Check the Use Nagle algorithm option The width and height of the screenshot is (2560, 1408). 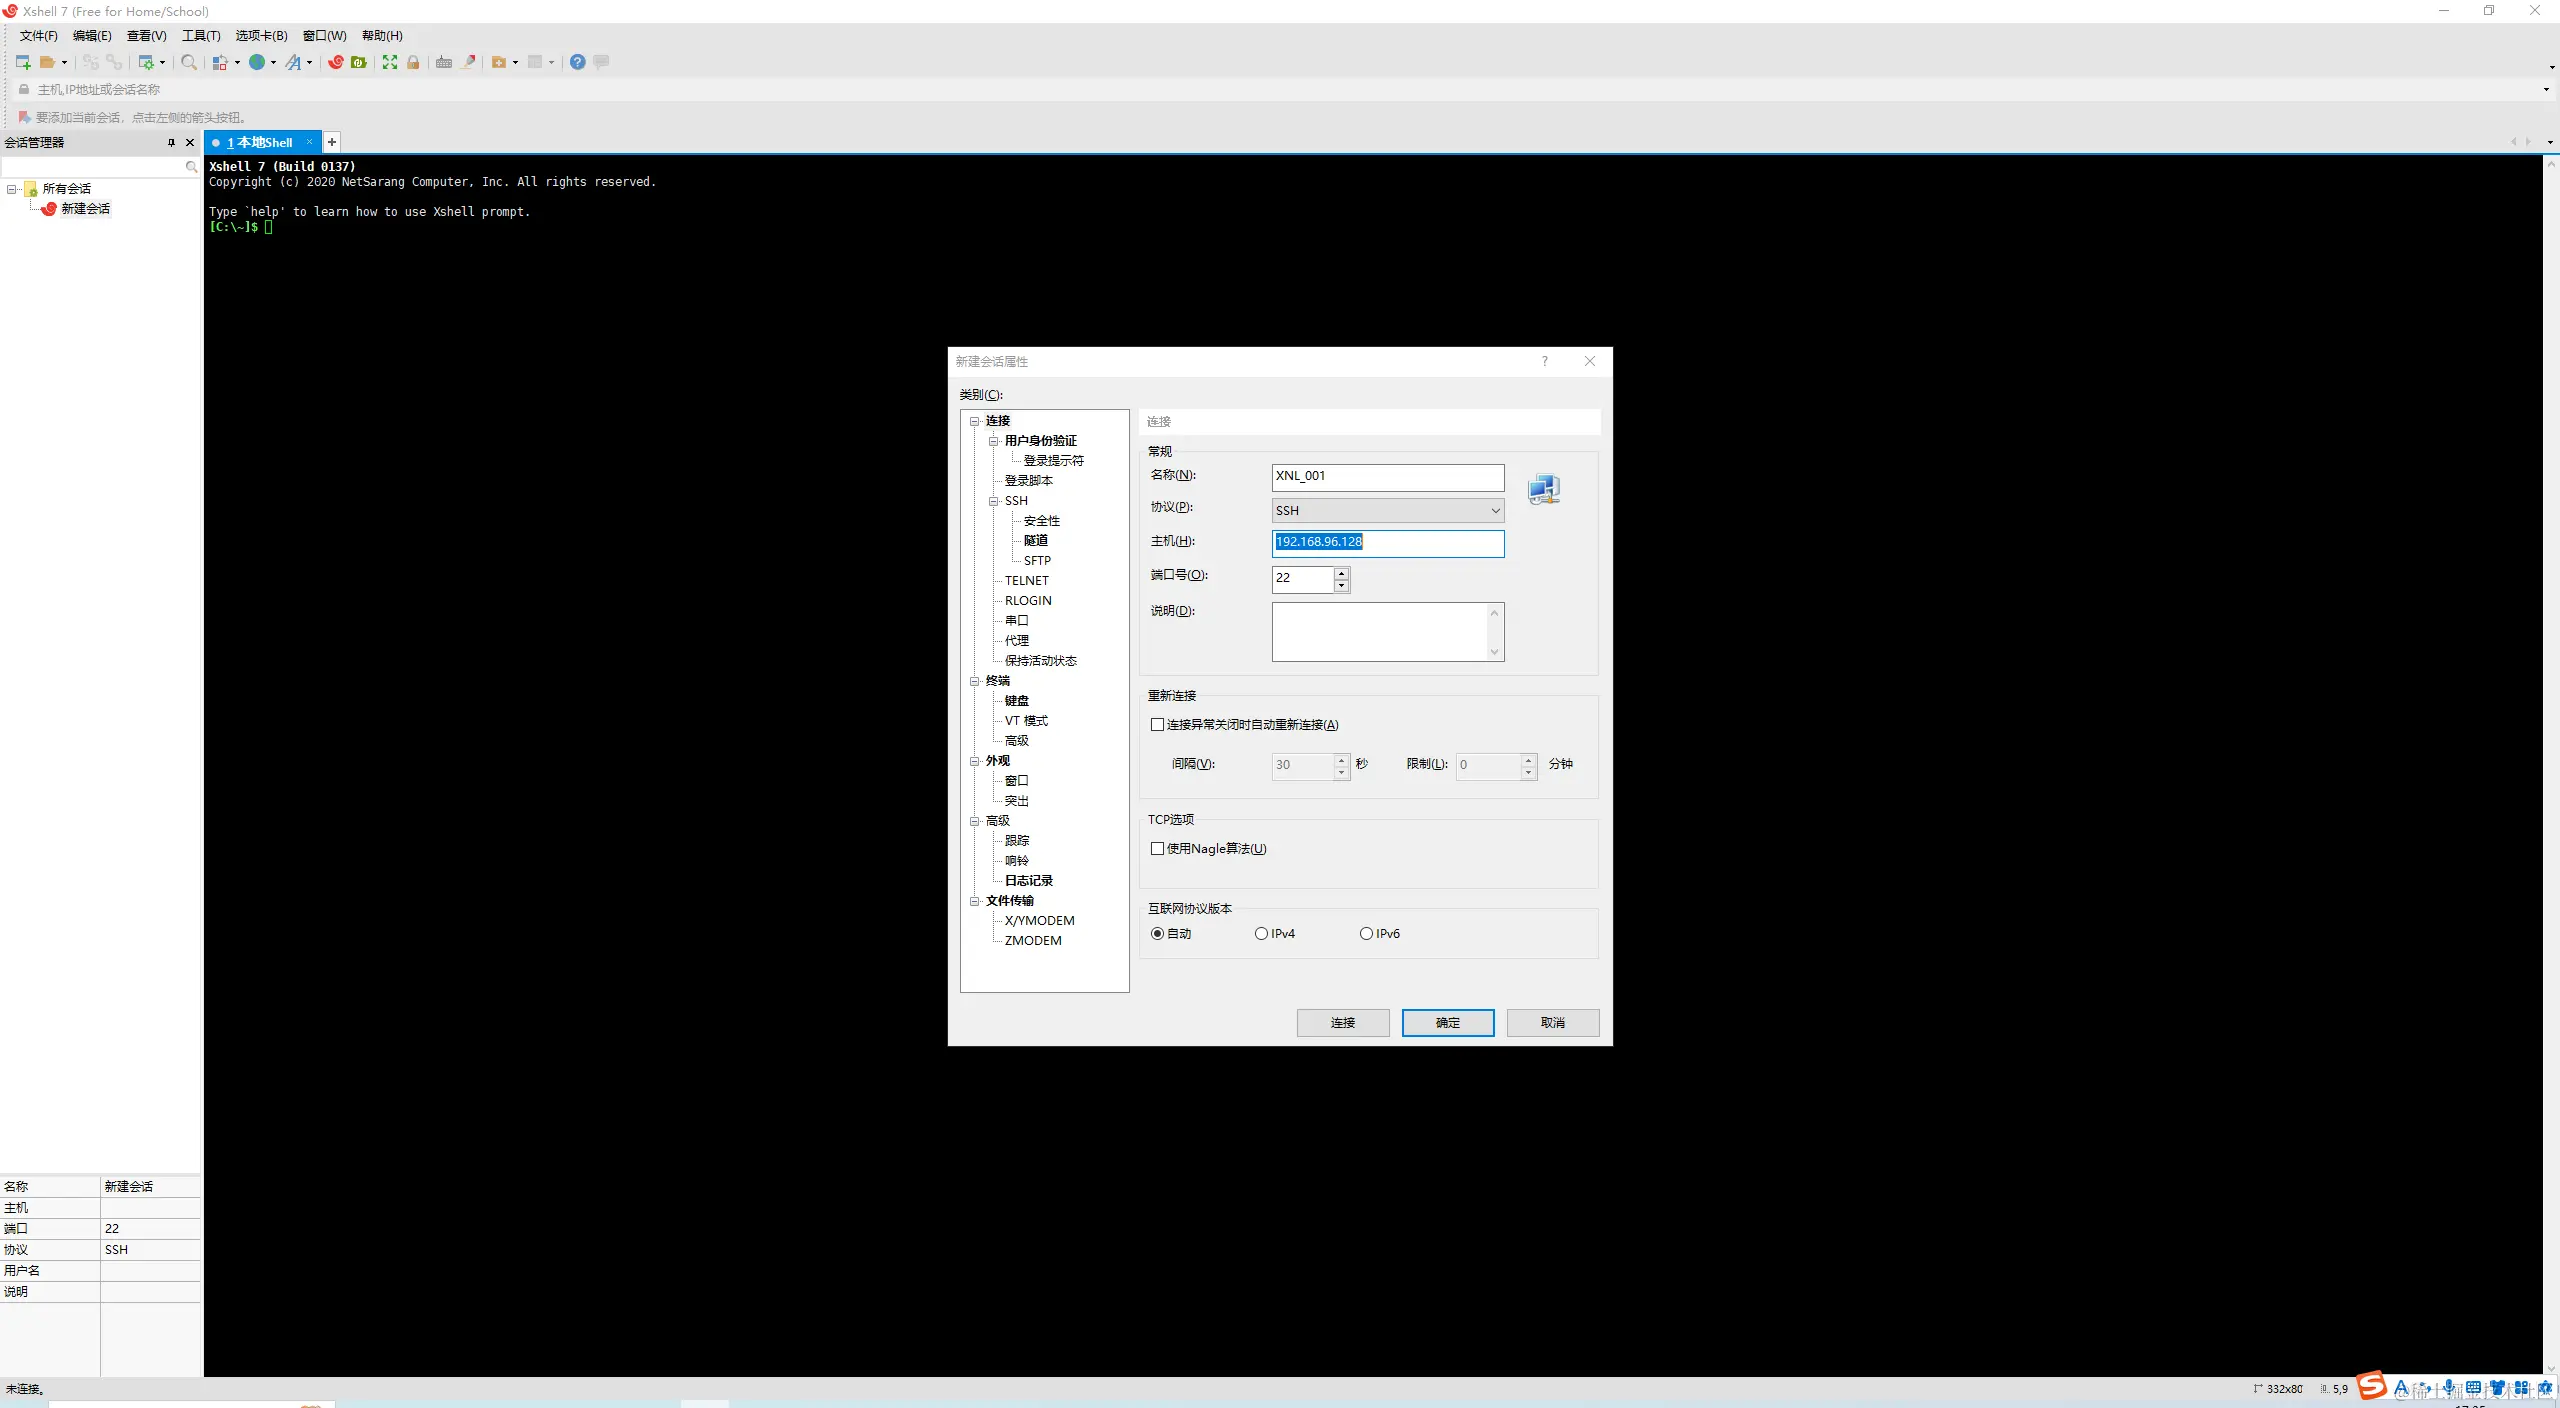[x=1157, y=848]
